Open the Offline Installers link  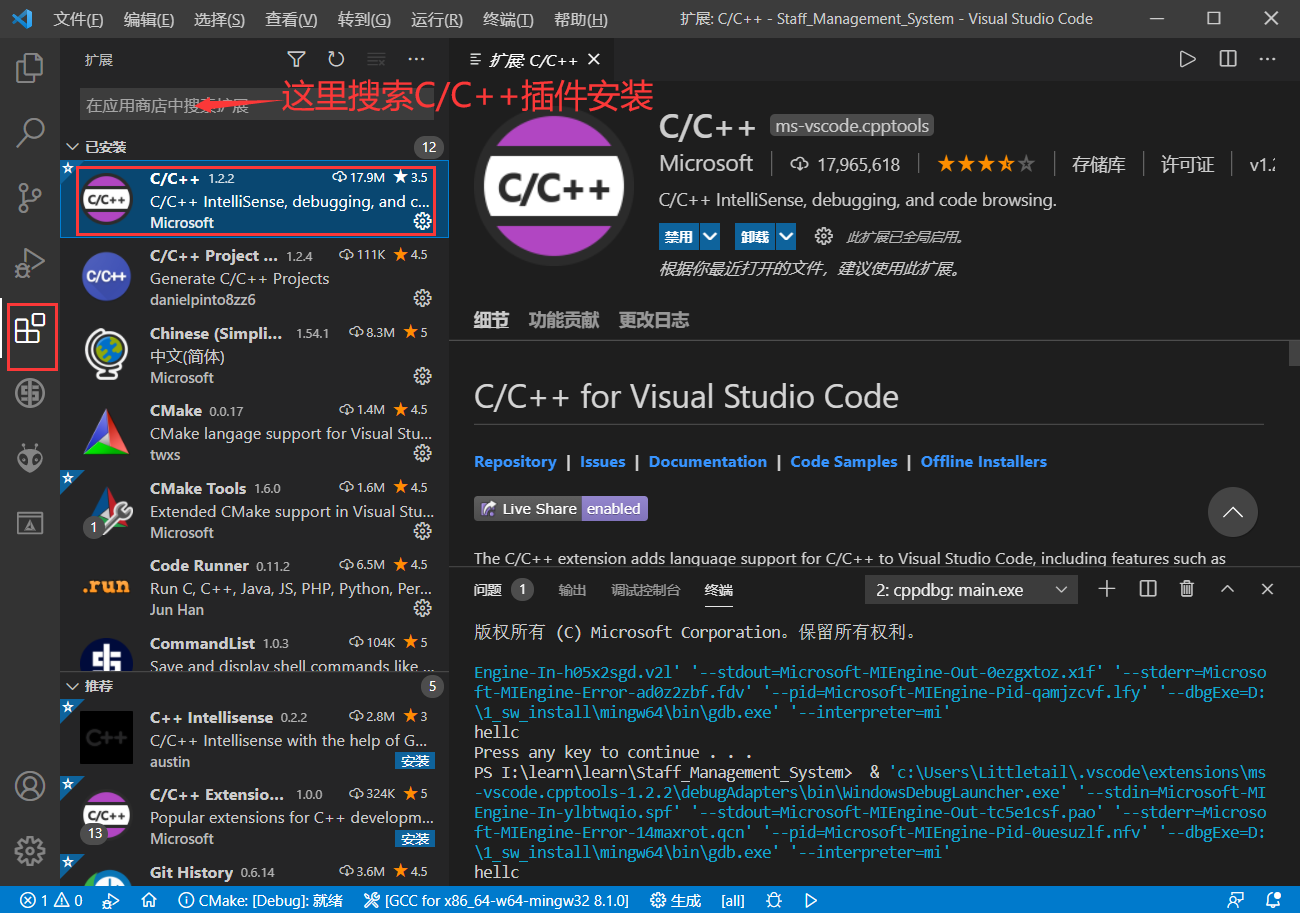click(984, 461)
